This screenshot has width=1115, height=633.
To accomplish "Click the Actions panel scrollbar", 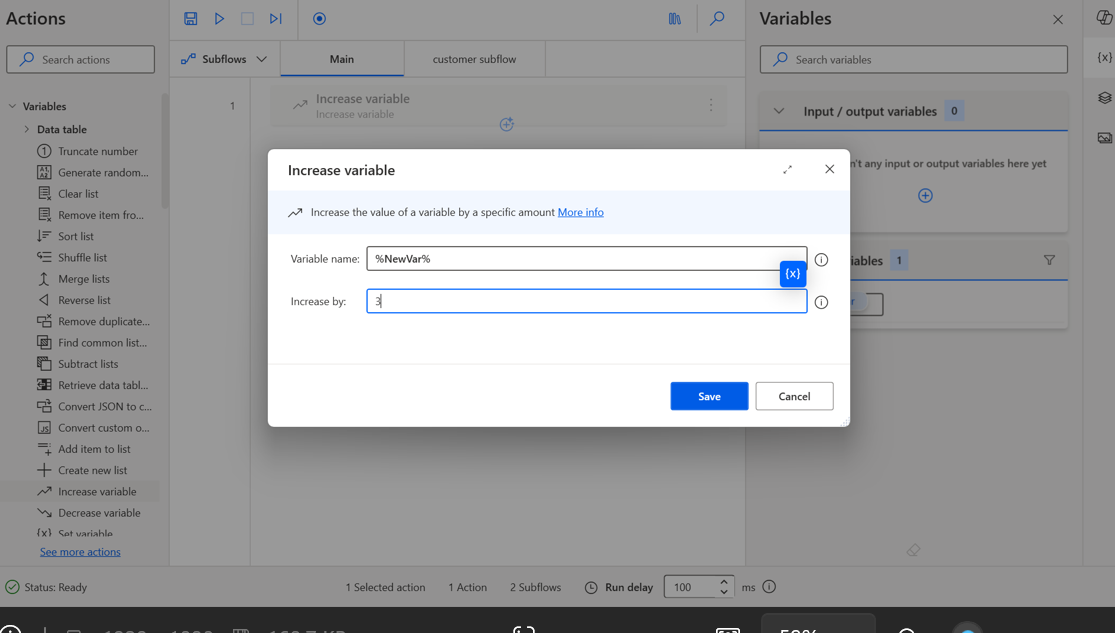I will click(165, 151).
